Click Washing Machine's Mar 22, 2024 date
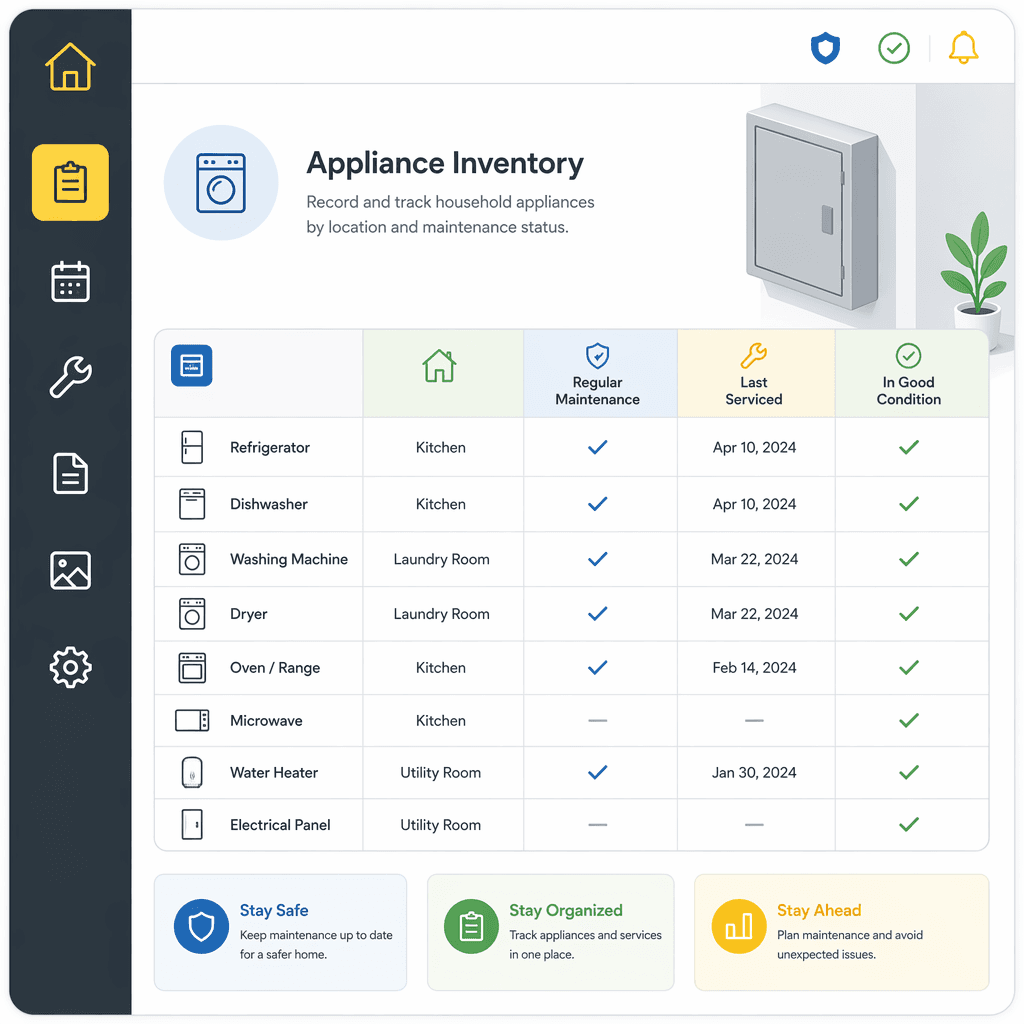 coord(754,559)
